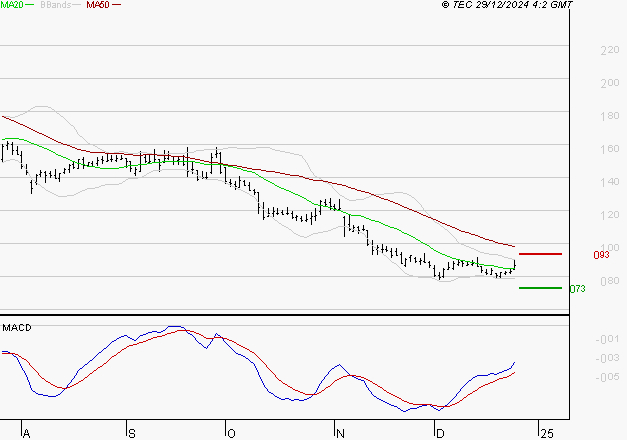
Task: Select month S on time axis
Action: tap(131, 433)
